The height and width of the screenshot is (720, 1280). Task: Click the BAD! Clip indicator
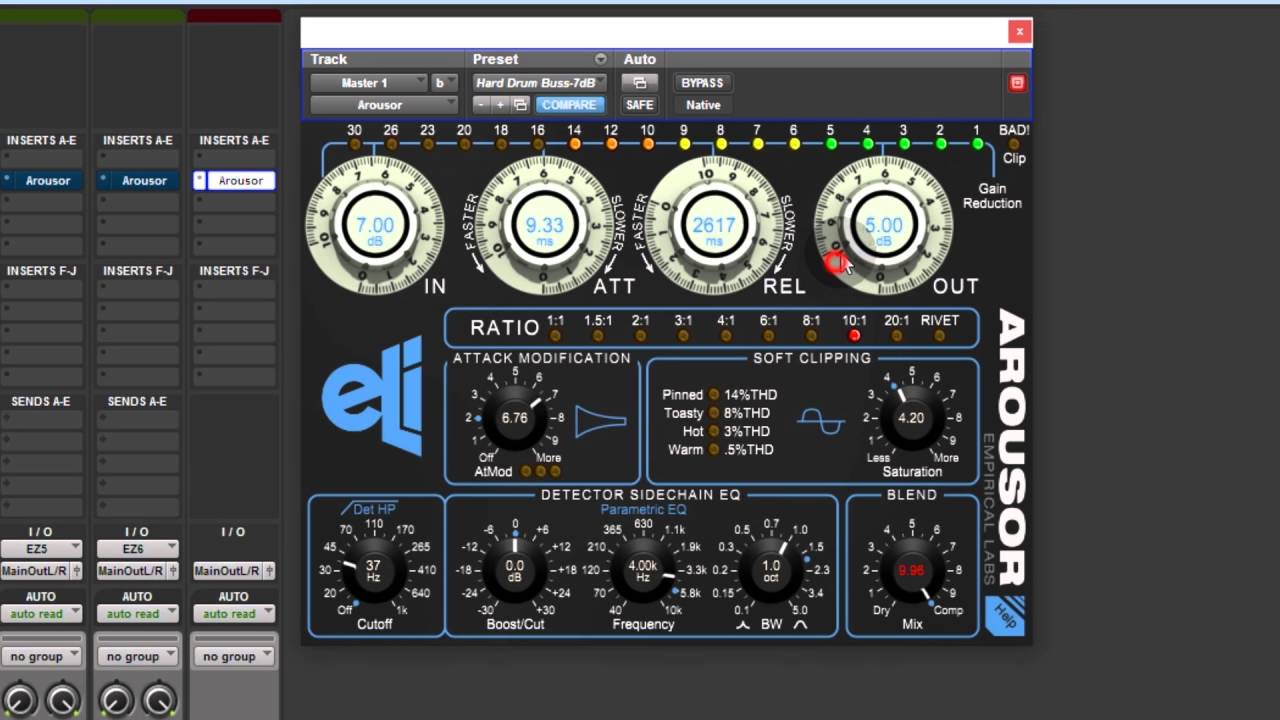pyautogui.click(x=1013, y=144)
